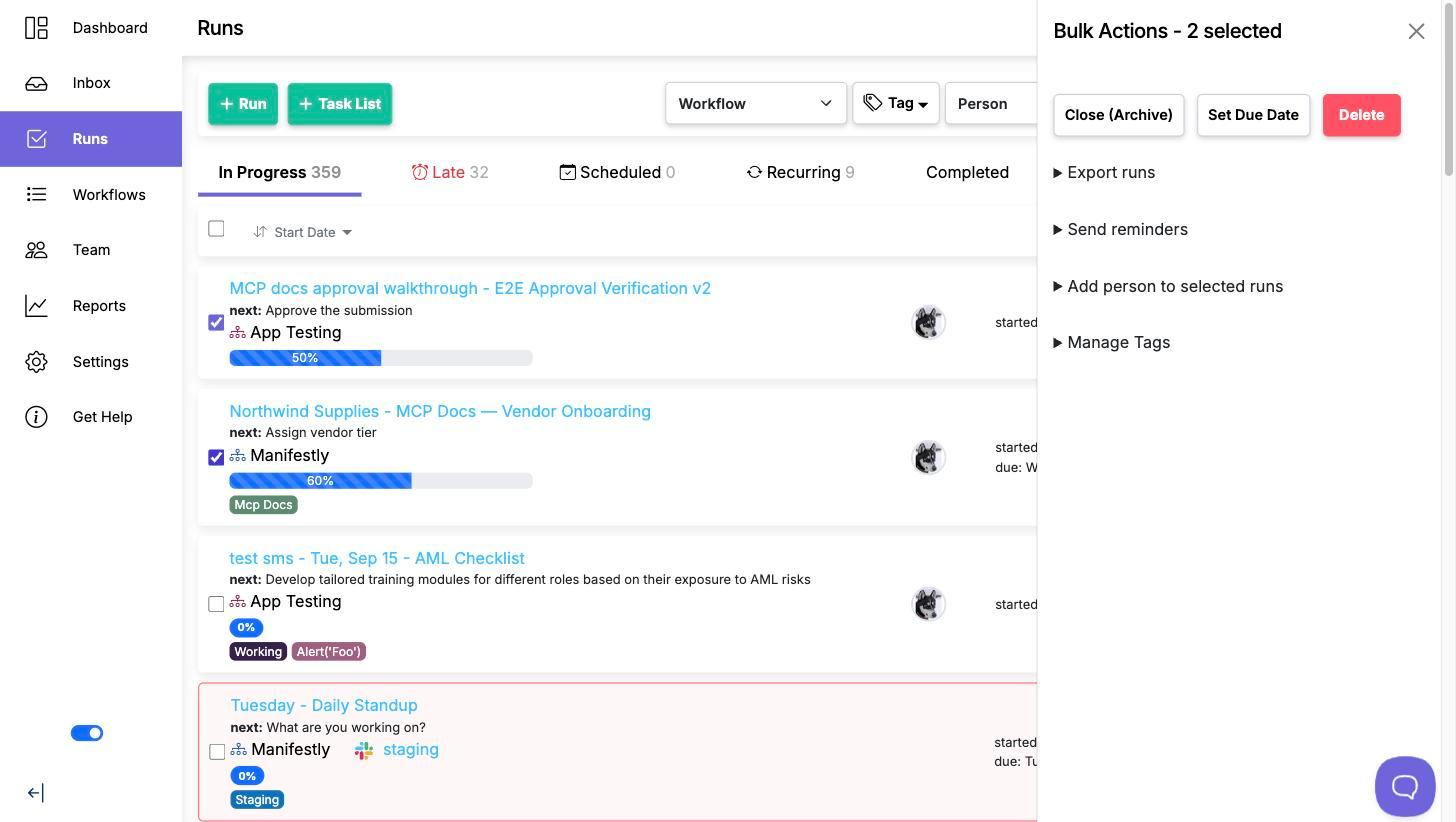This screenshot has height=822, width=1456.
Task: Click the + Run button
Action: point(243,104)
